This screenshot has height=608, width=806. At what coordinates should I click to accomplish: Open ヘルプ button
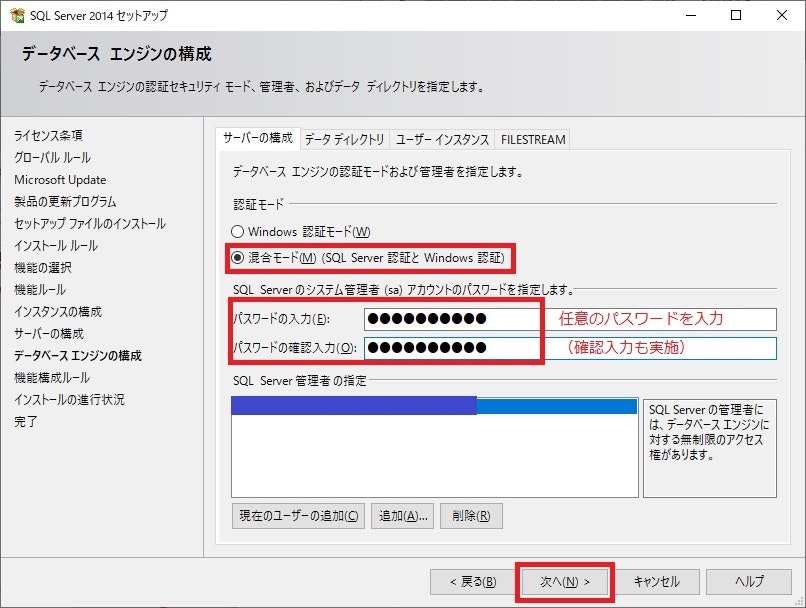pos(749,582)
